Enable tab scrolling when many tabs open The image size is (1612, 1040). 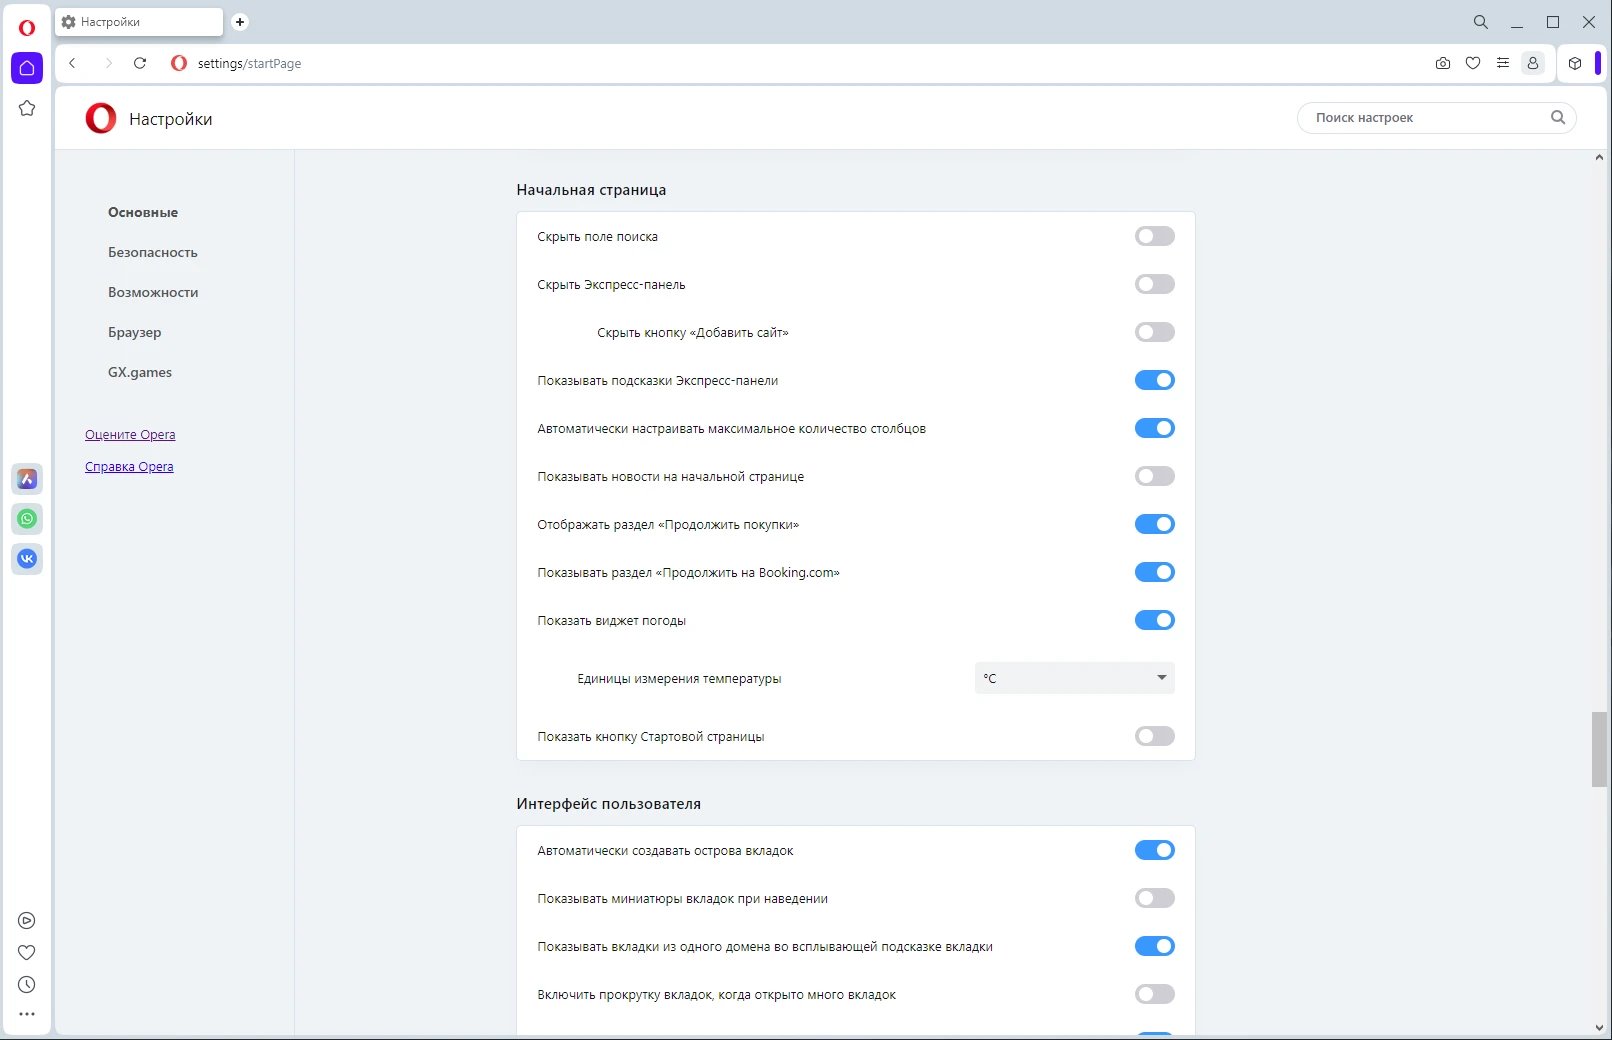point(1155,994)
